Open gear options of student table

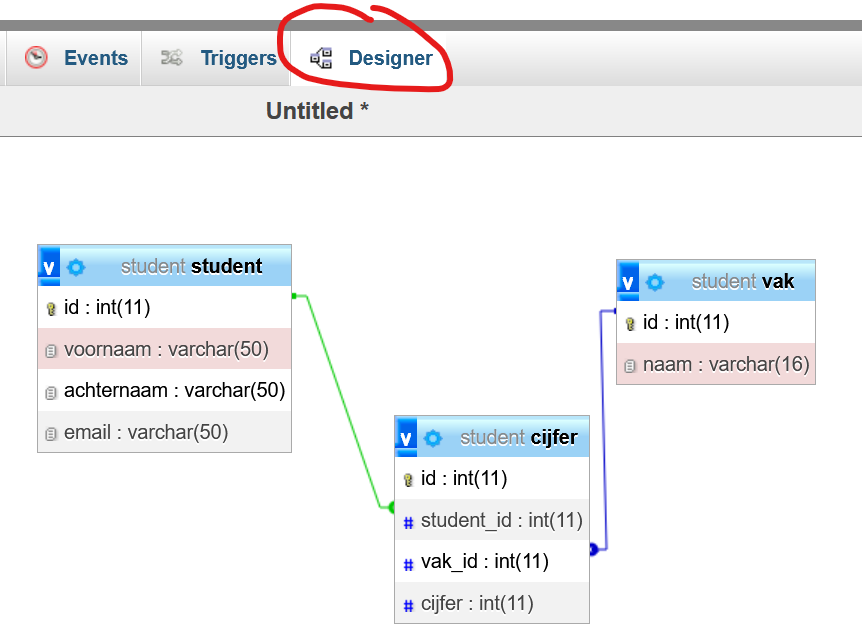(76, 267)
